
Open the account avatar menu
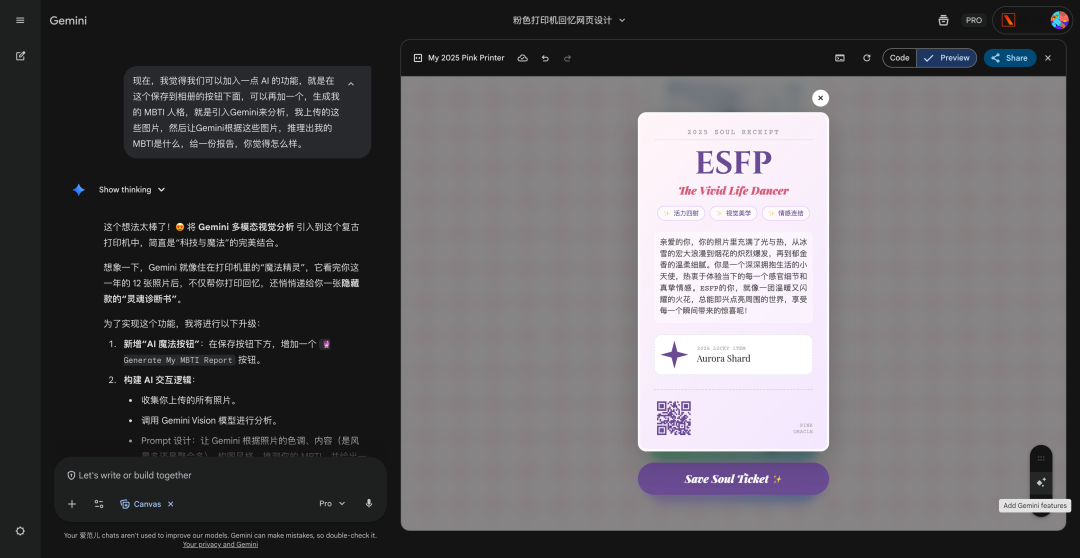[x=1059, y=20]
